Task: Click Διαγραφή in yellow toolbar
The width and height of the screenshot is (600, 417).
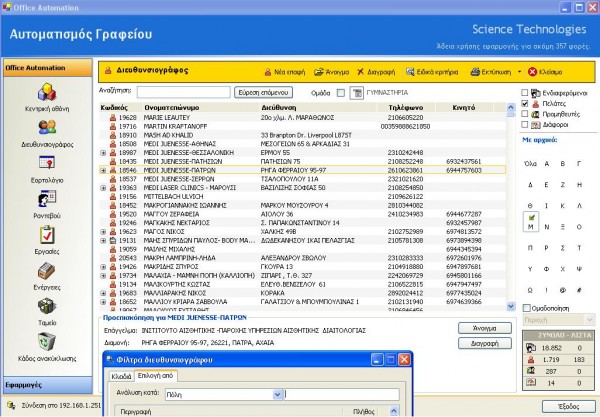Action: click(376, 72)
